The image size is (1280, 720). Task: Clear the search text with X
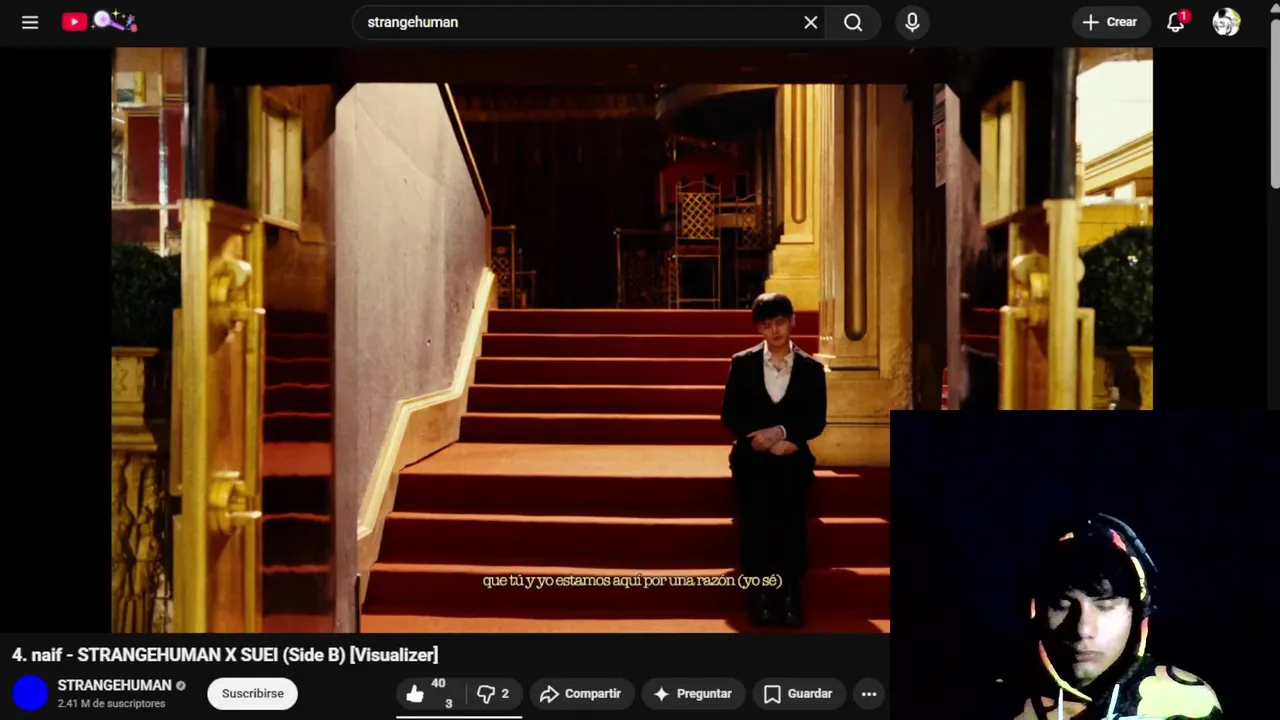click(x=811, y=22)
